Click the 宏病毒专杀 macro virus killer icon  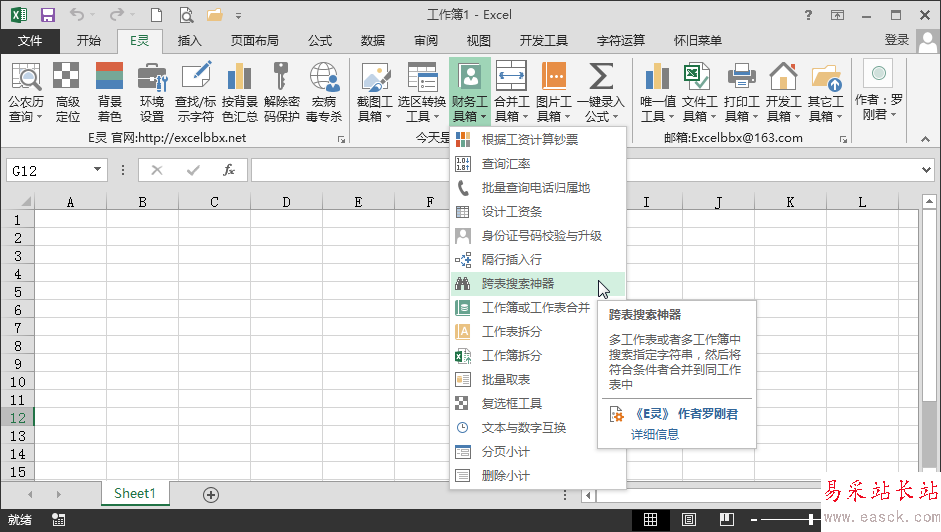[323, 92]
